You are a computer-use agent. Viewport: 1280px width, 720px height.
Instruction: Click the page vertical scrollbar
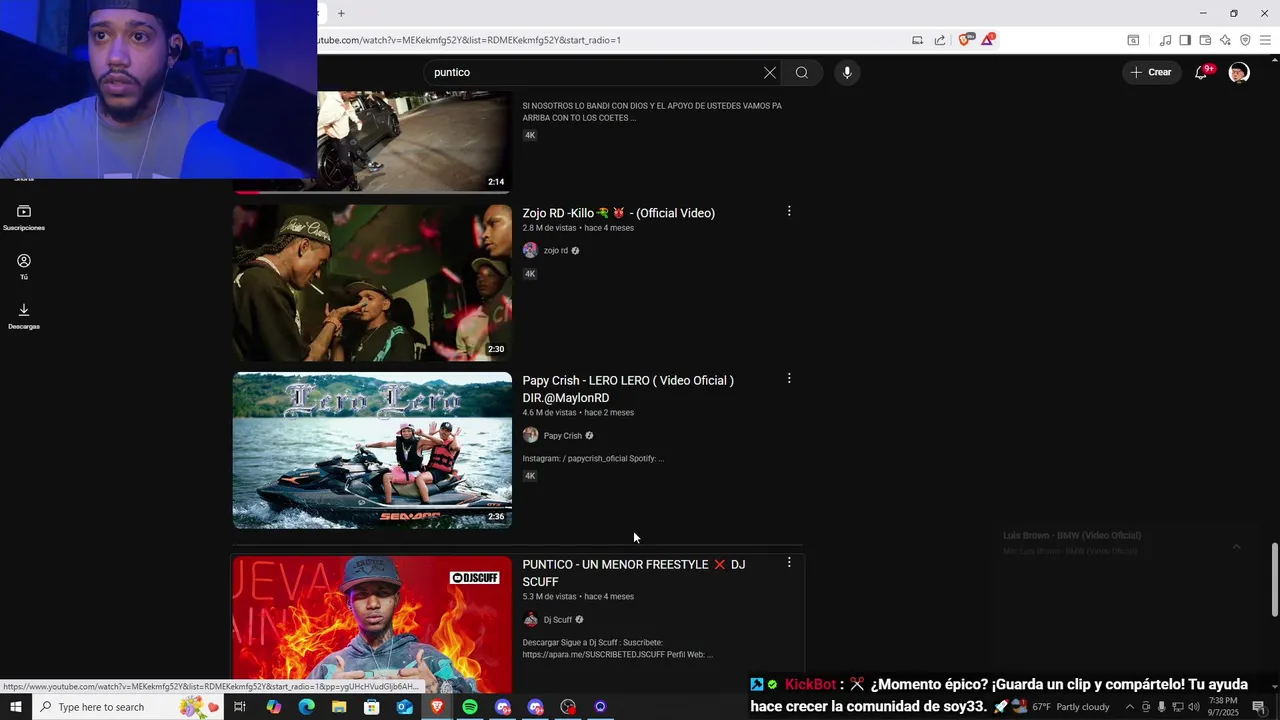[1274, 580]
